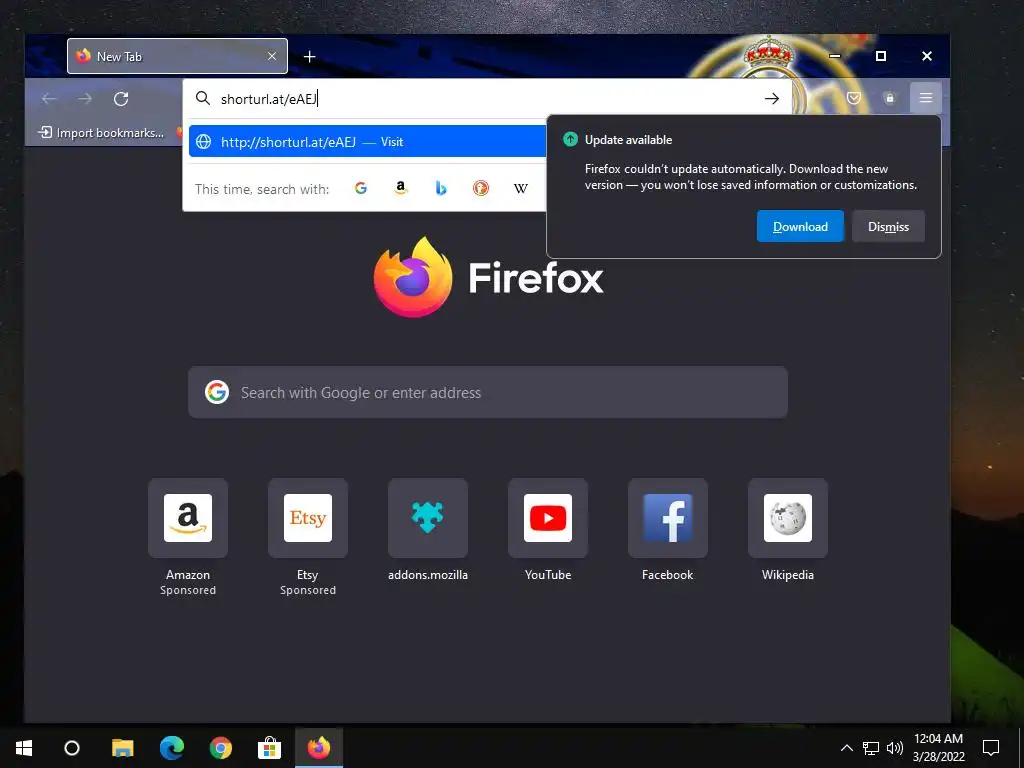The width and height of the screenshot is (1024, 768).
Task: Click the search magnifier icon in URL bar
Action: (203, 98)
